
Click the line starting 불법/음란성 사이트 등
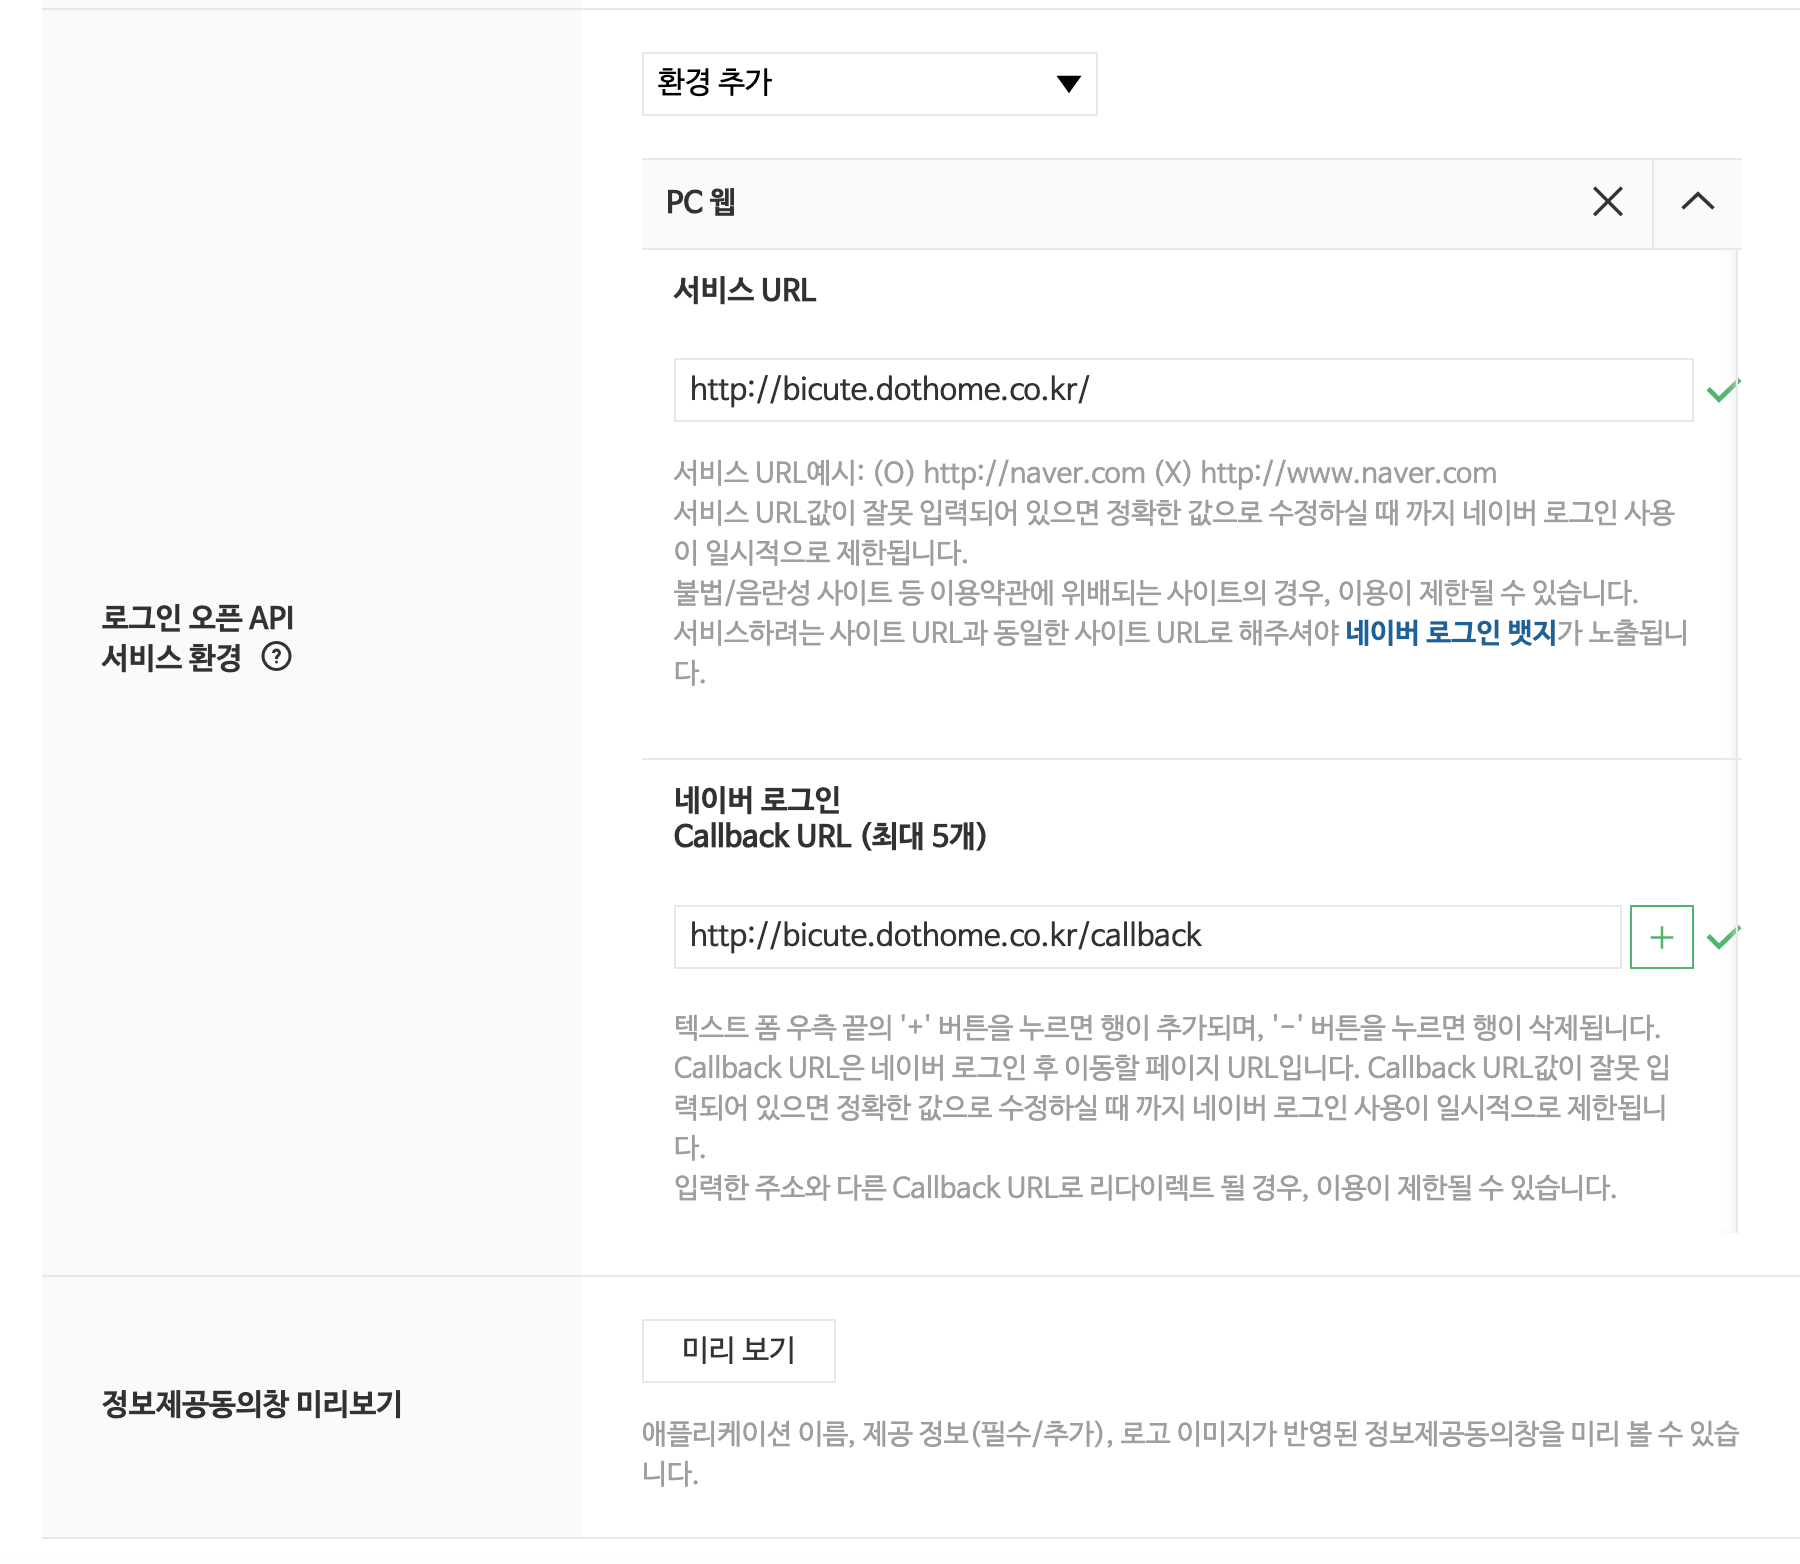click(x=1155, y=592)
